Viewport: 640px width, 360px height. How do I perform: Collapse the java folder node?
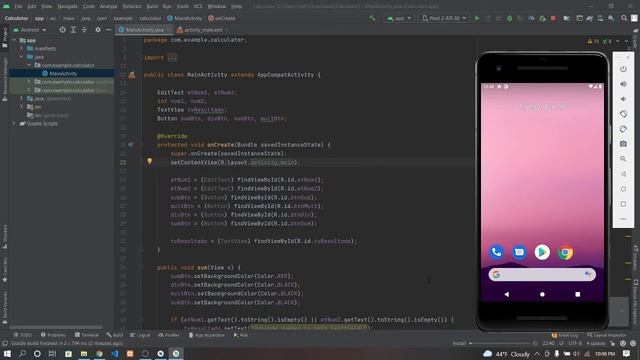(x=22, y=57)
